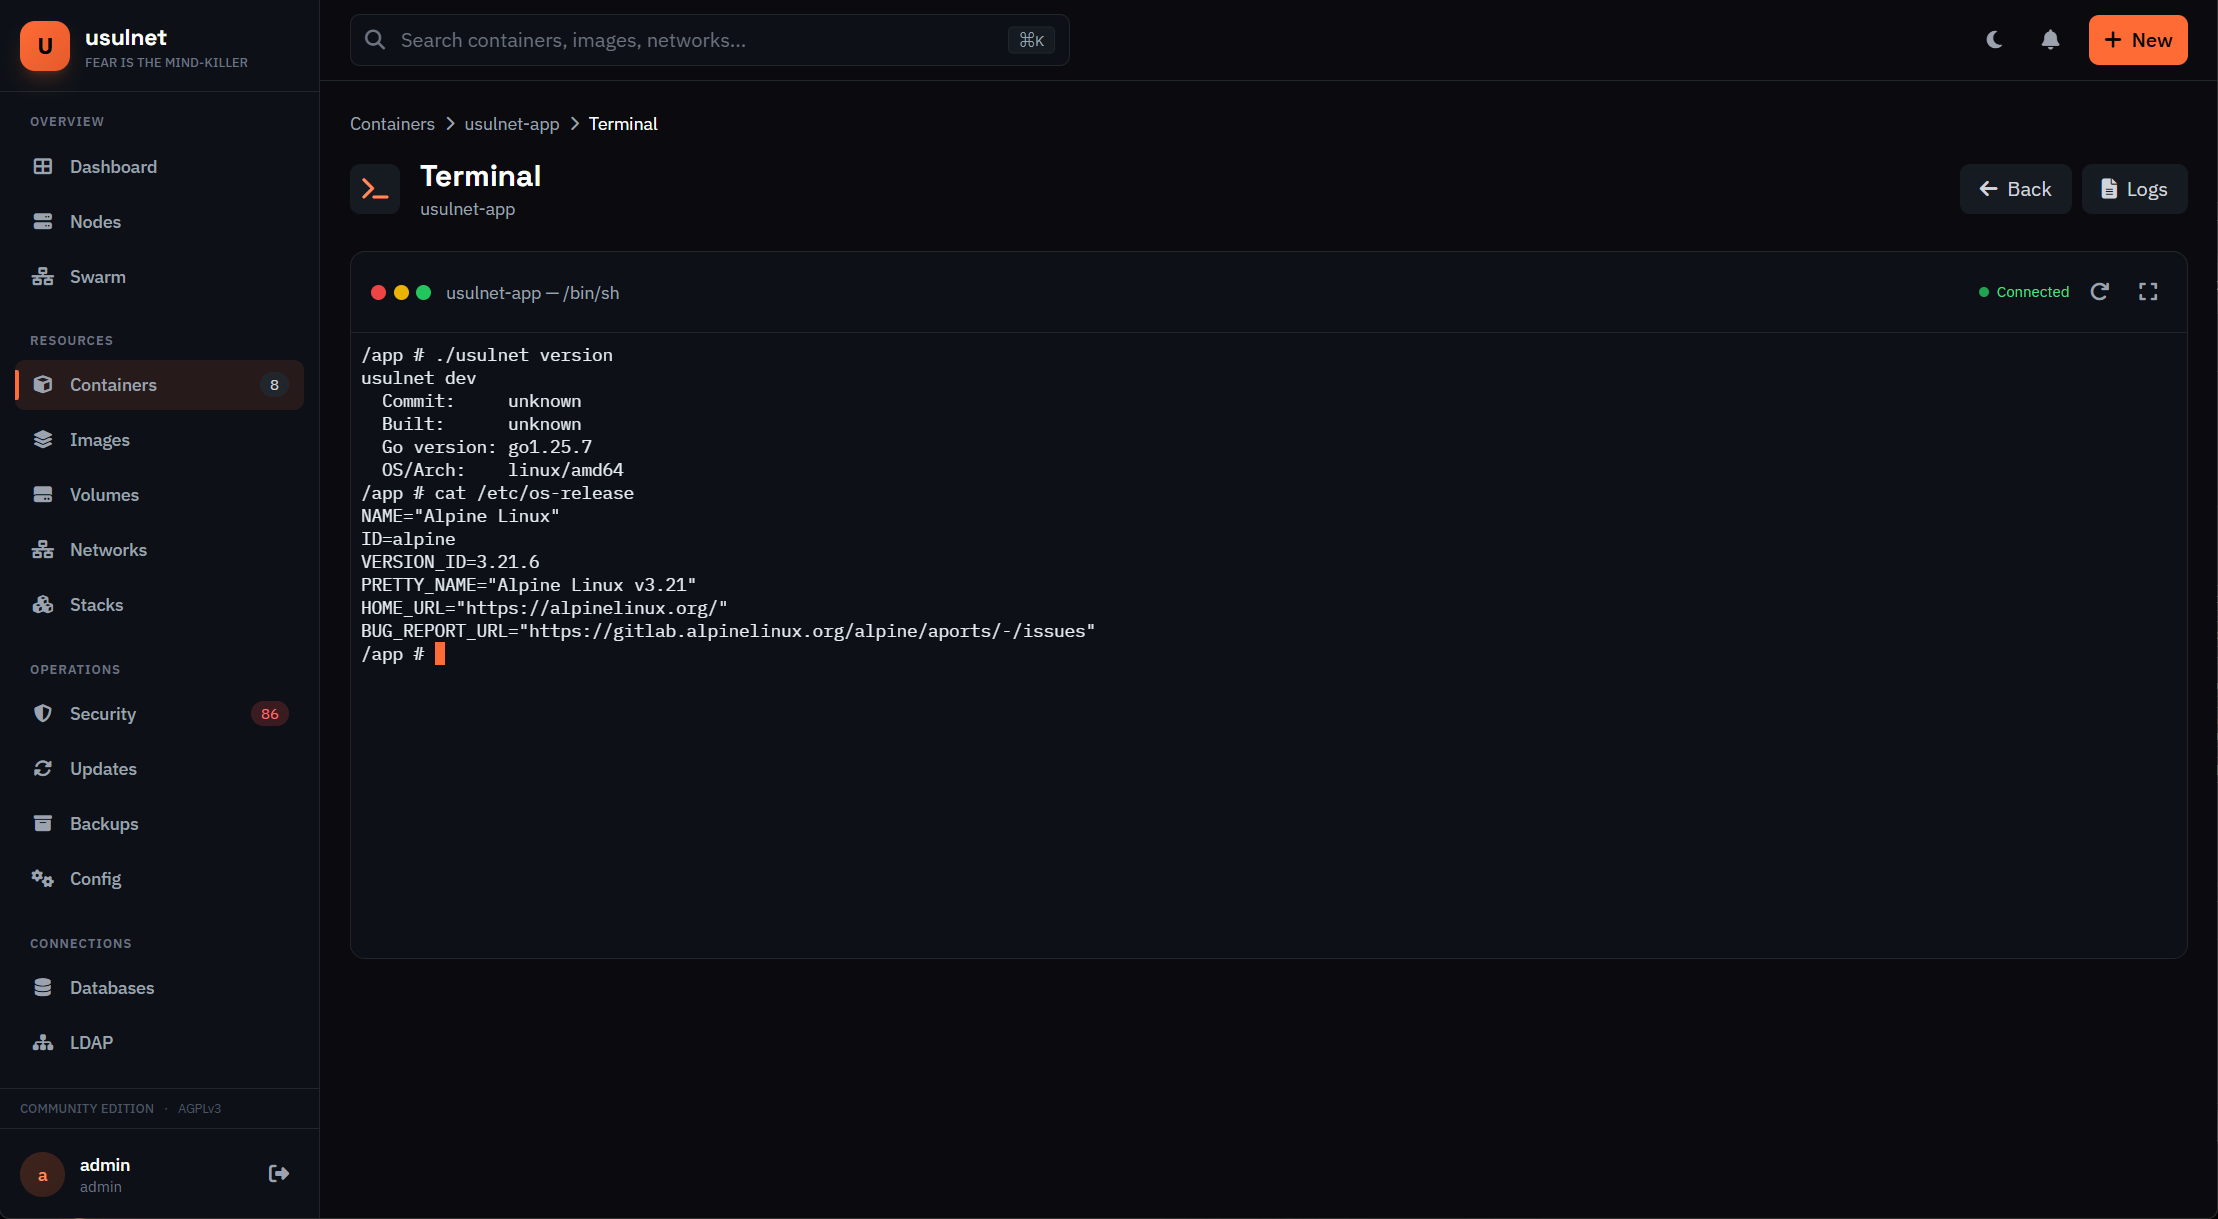
Task: Open the LDAP connections page
Action: [x=91, y=1042]
